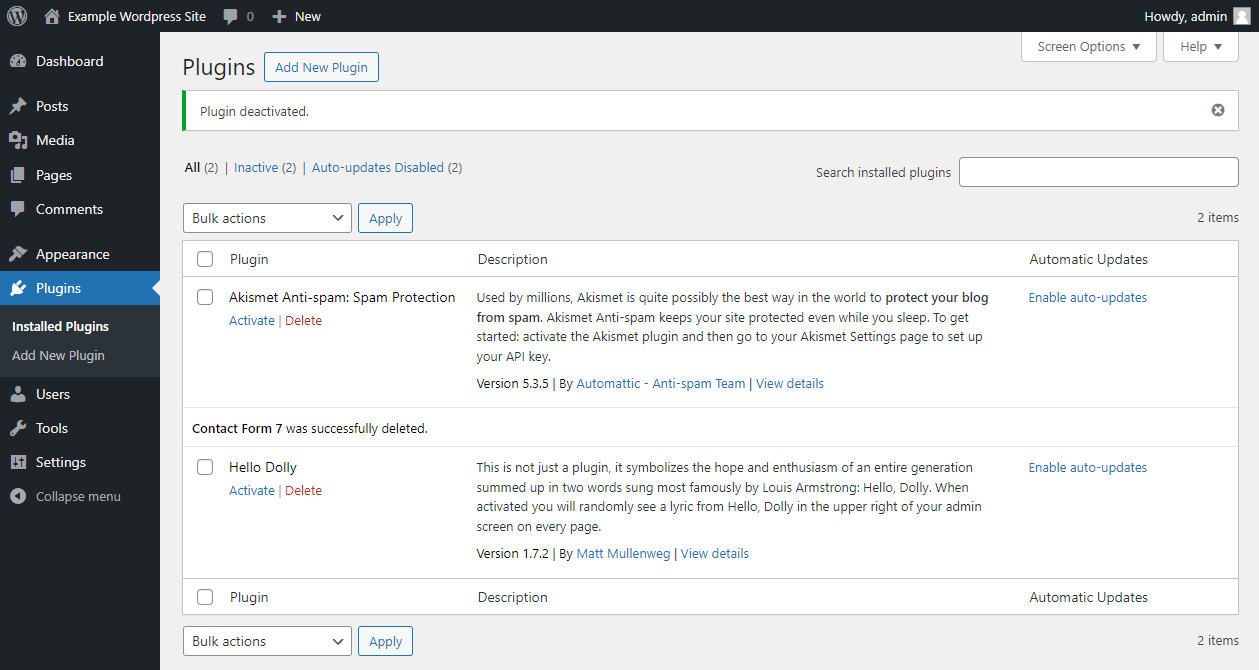Delete the Akismet Anti-spam plugin
This screenshot has height=670, width=1259.
303,320
